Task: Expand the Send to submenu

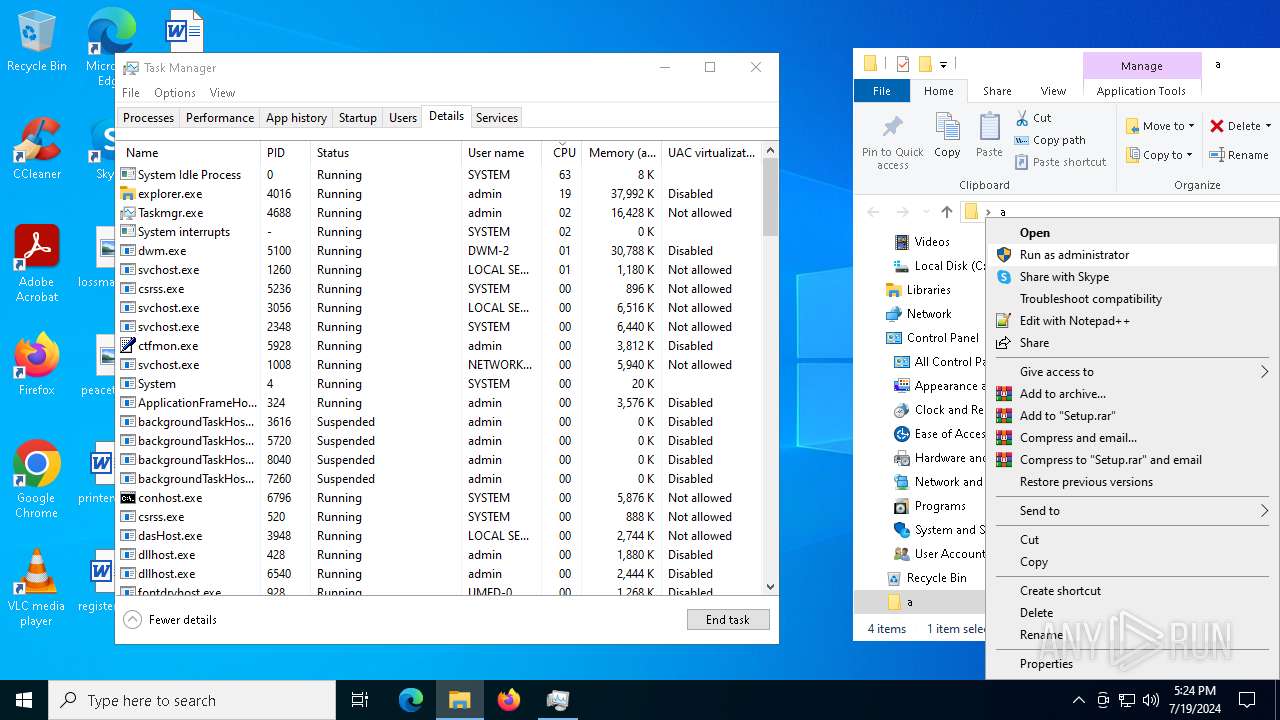Action: [1132, 511]
